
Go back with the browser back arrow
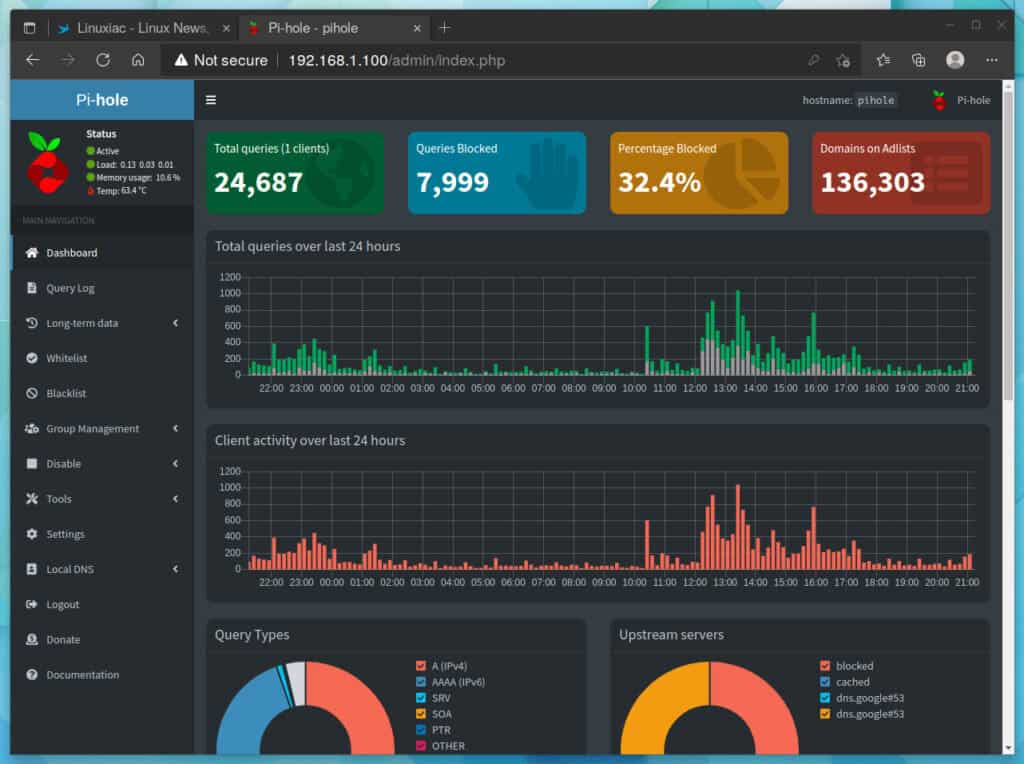coord(33,60)
